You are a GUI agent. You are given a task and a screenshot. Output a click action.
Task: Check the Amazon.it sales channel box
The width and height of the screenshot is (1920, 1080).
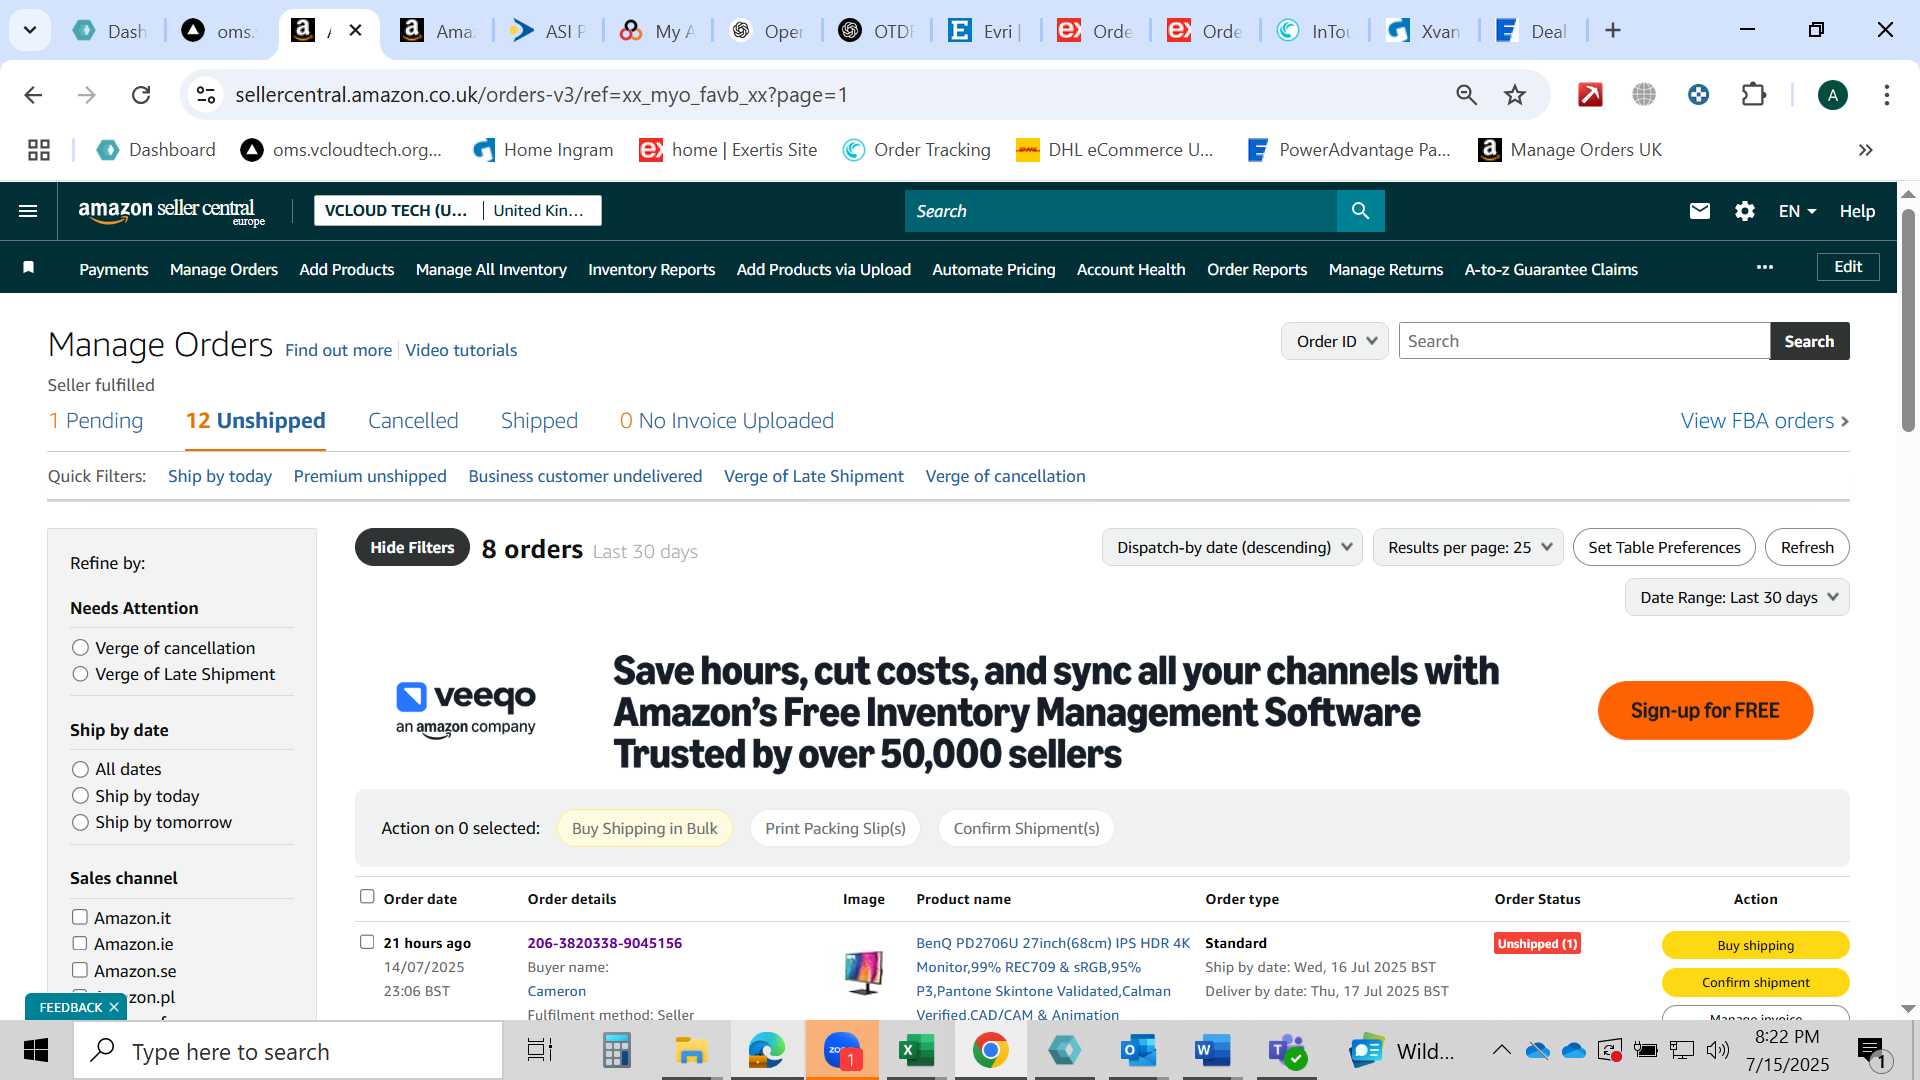click(x=80, y=917)
